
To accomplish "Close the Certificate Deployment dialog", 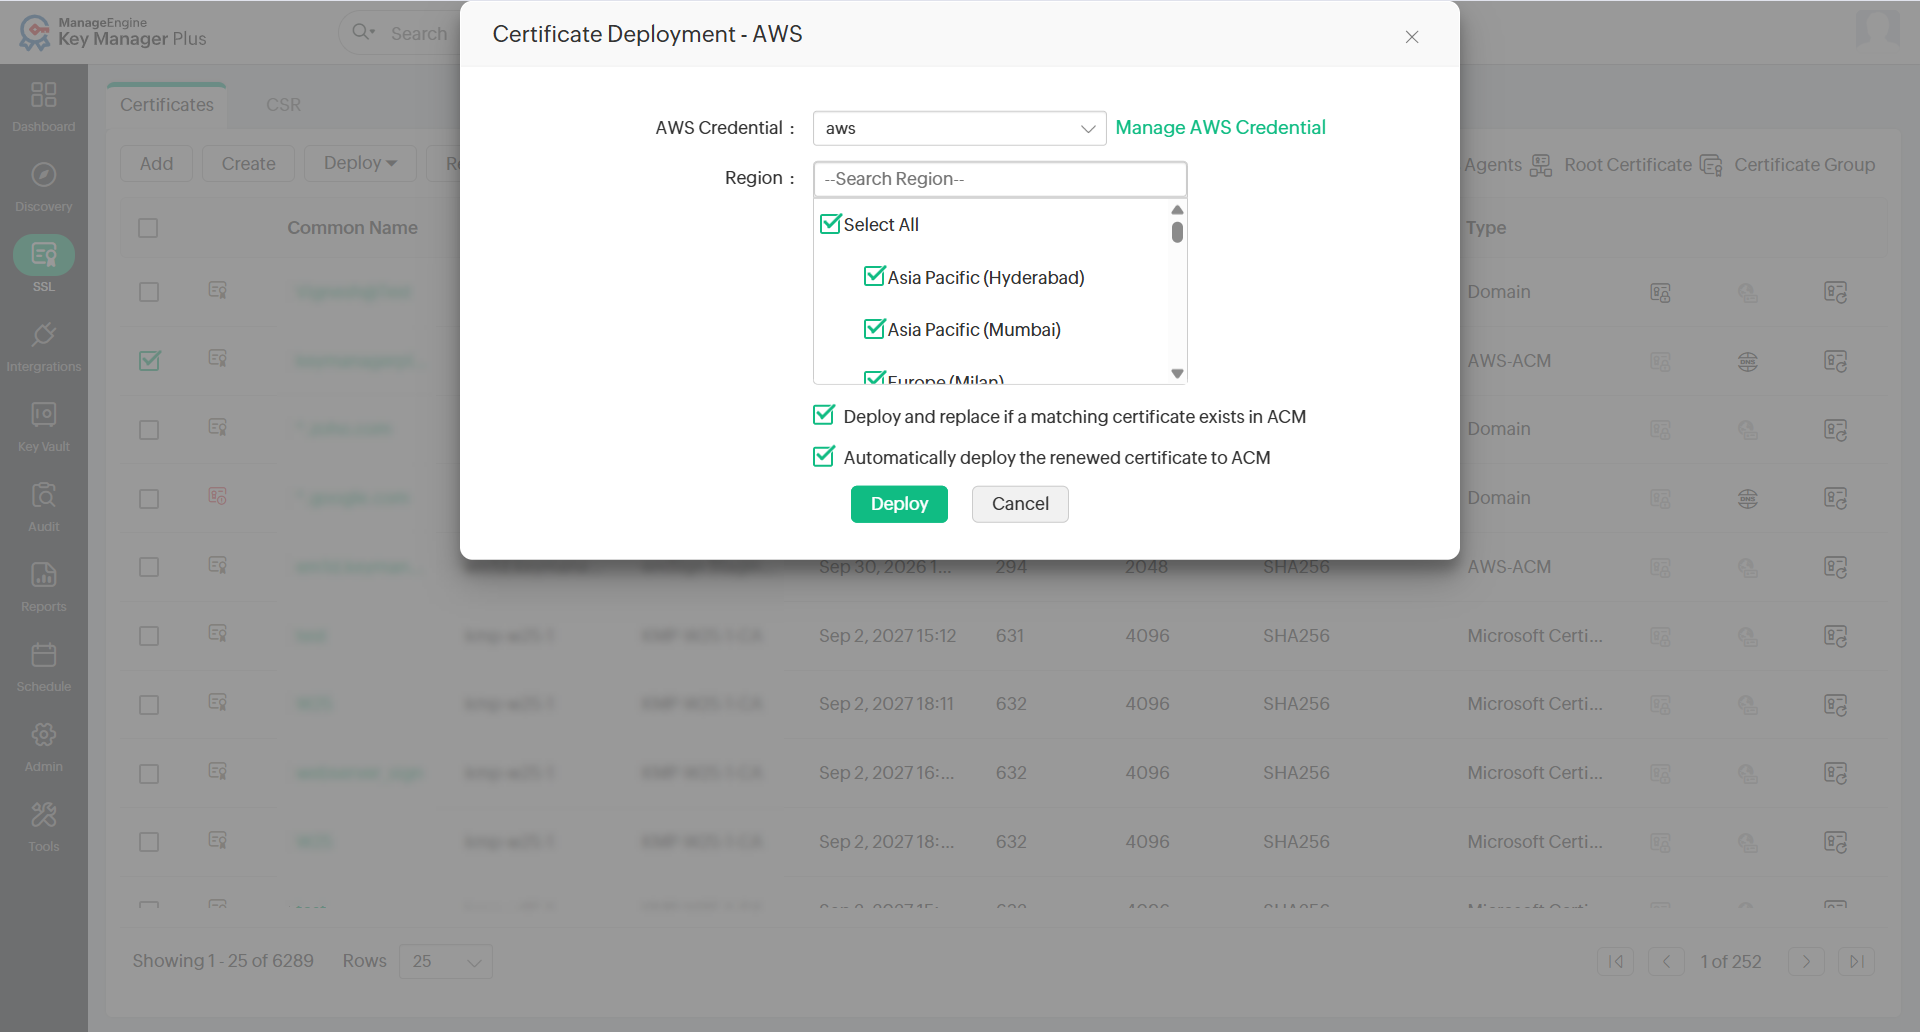I will point(1412,37).
